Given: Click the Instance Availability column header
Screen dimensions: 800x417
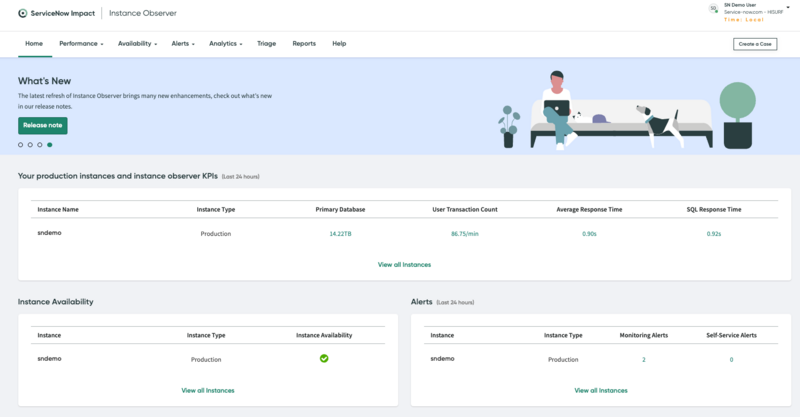Looking at the screenshot, I should pos(324,335).
